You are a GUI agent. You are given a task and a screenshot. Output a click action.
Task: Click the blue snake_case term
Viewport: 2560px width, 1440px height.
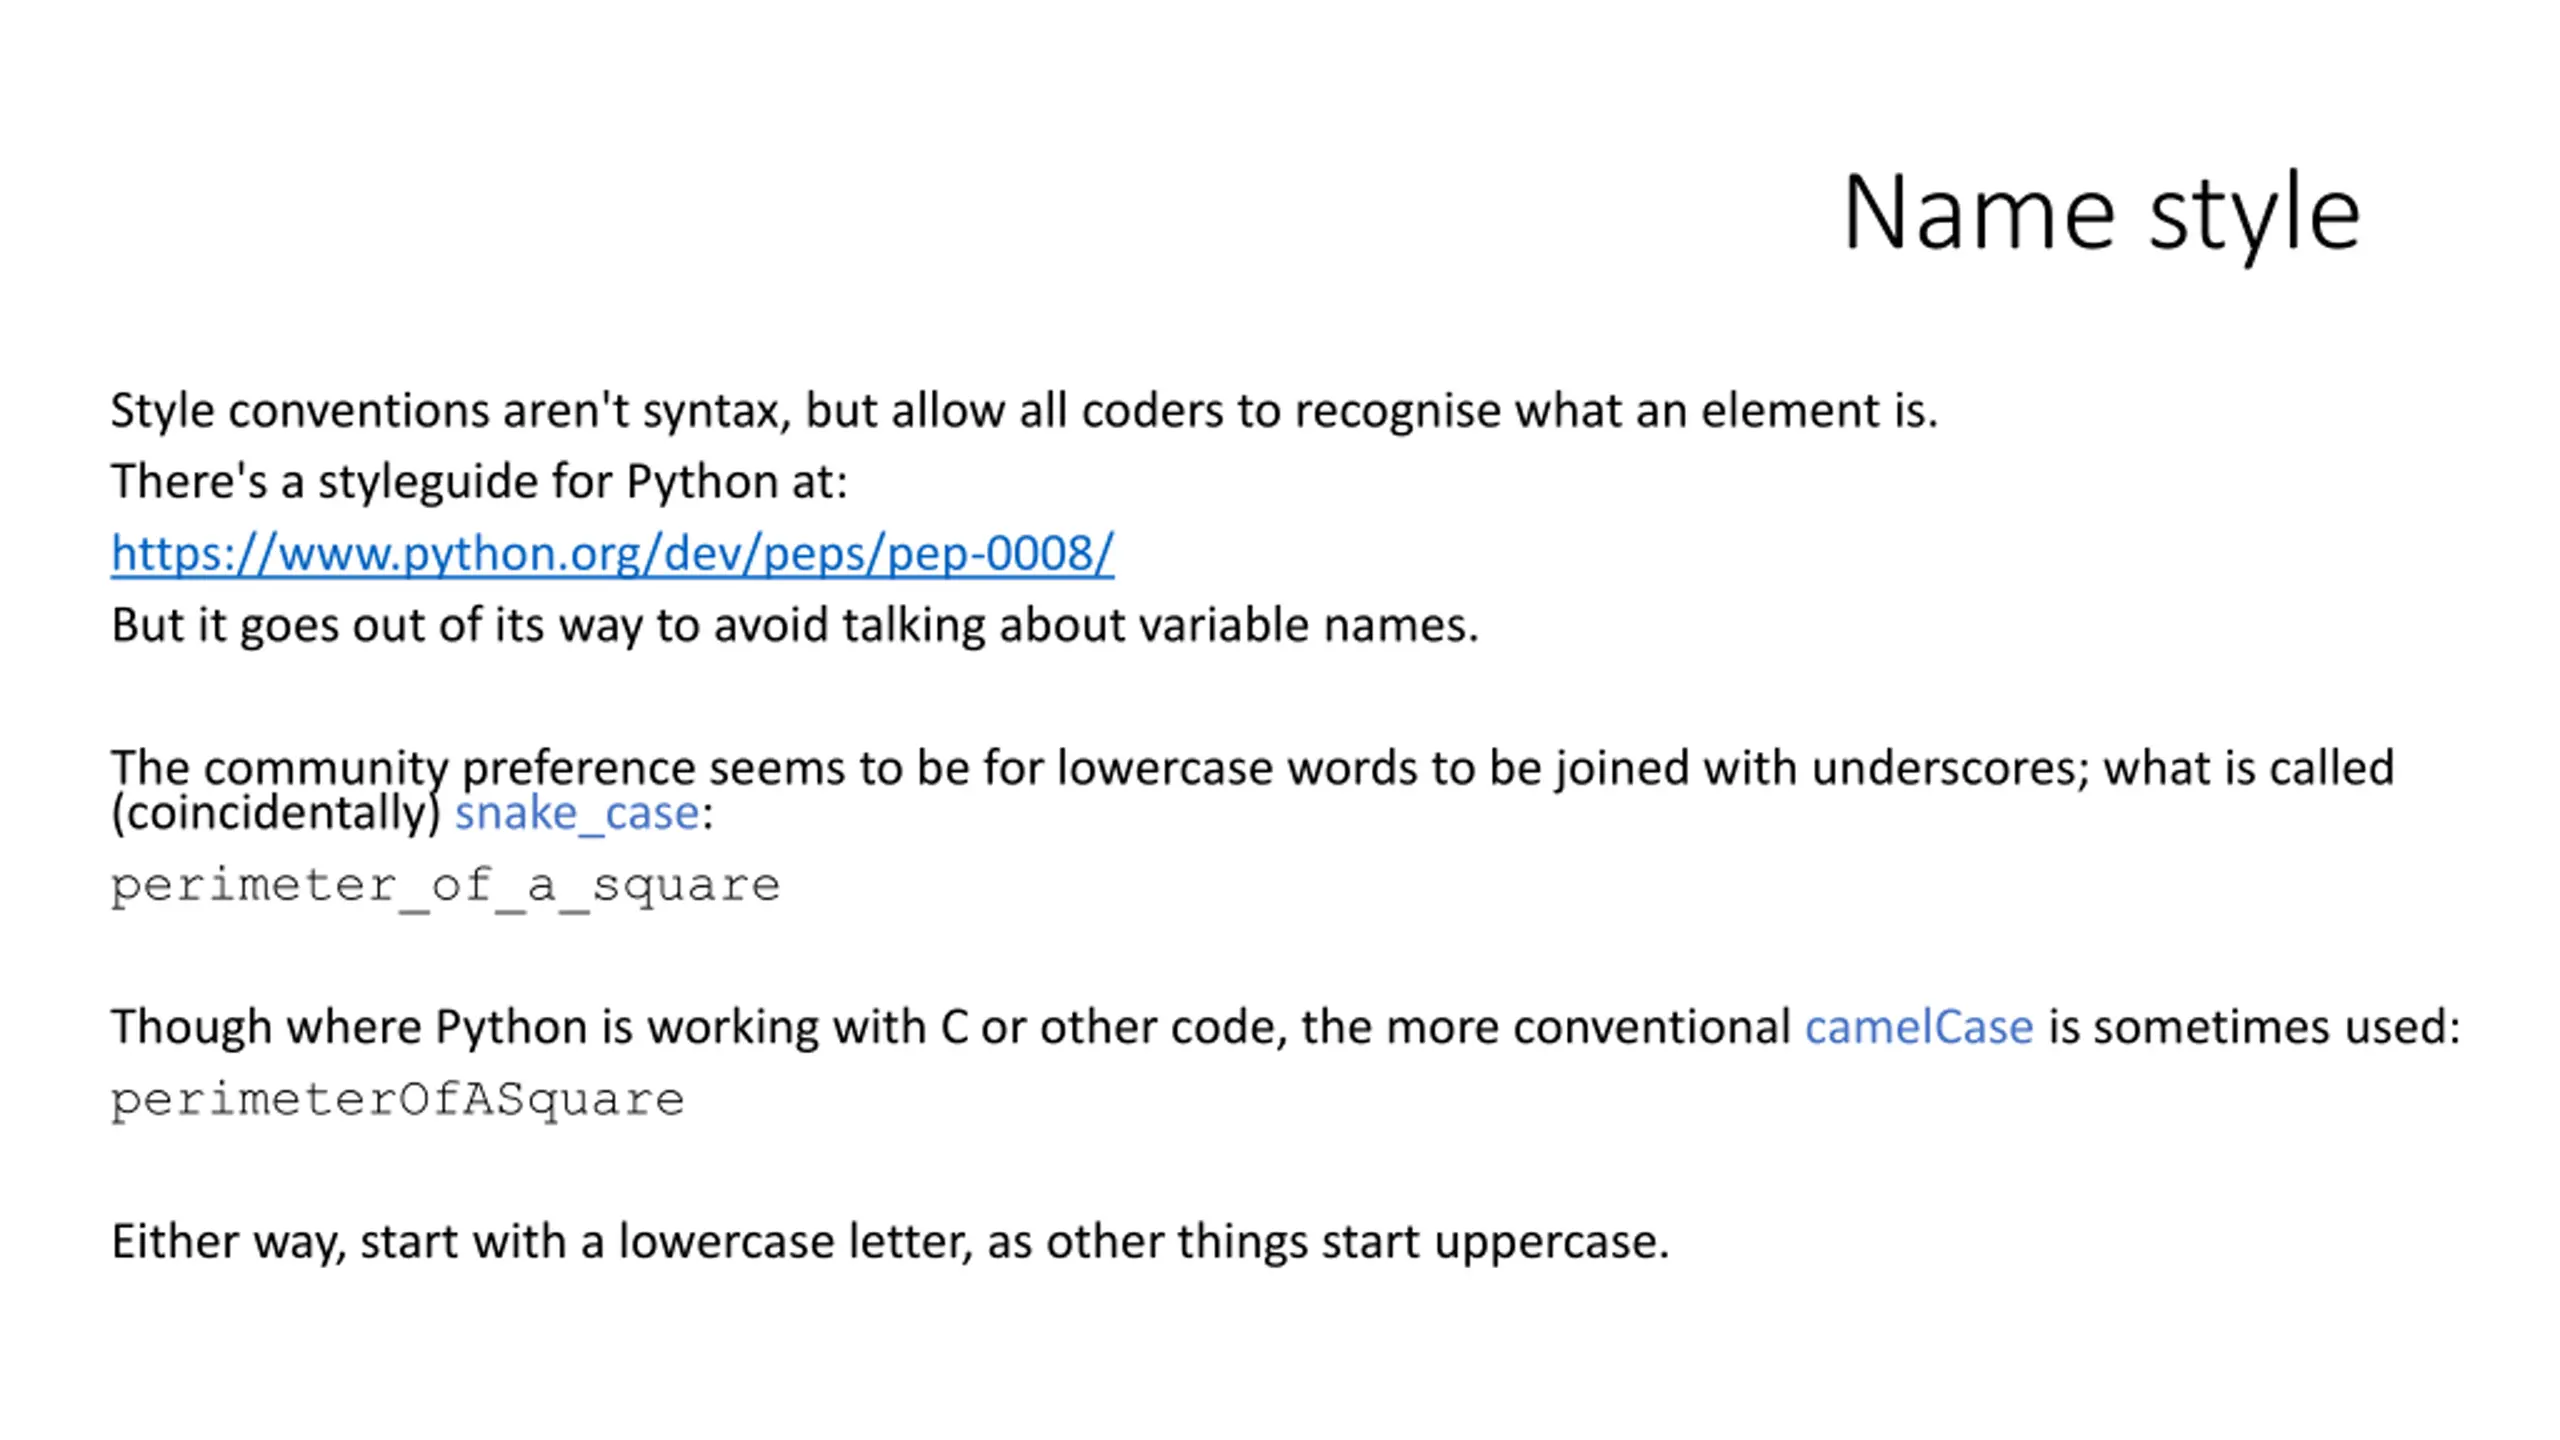click(x=577, y=813)
